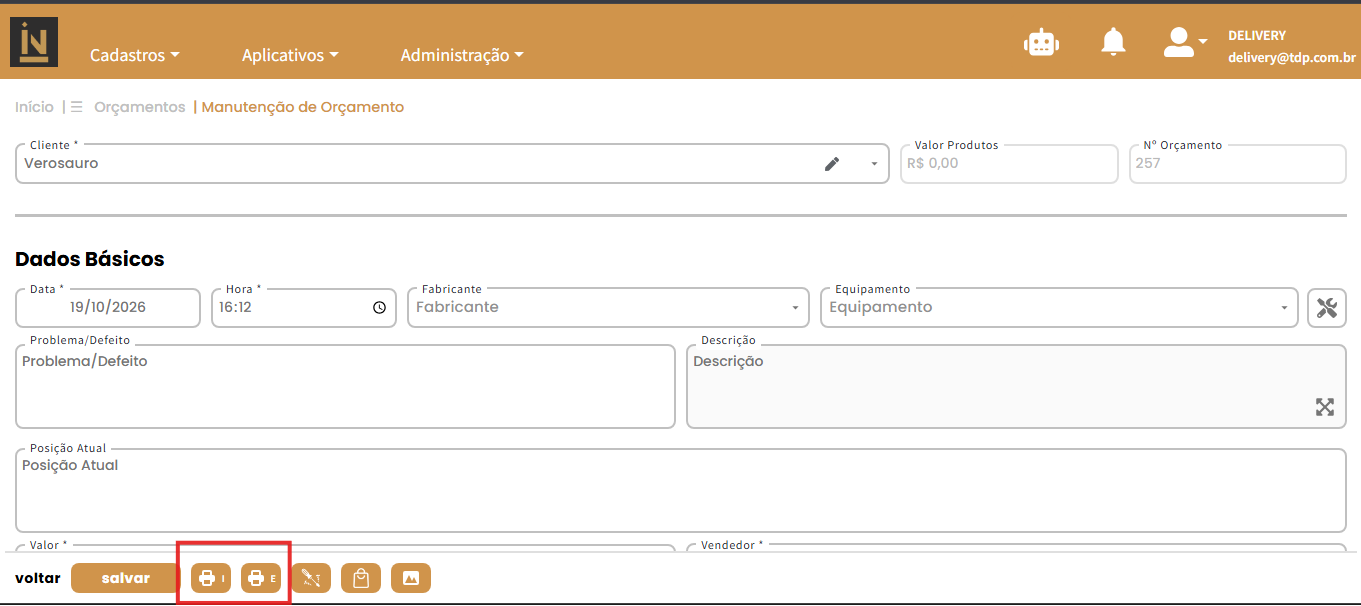Click the voltar link
This screenshot has width=1361, height=606.
38,578
